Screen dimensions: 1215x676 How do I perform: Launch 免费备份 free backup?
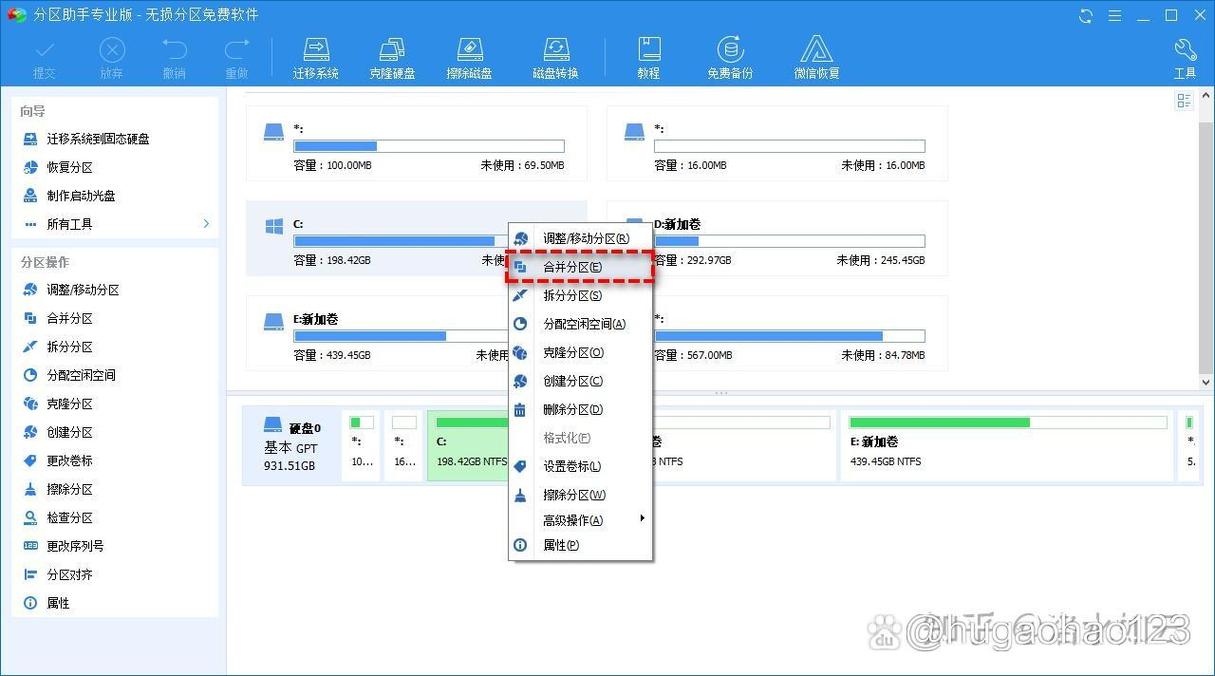[729, 55]
